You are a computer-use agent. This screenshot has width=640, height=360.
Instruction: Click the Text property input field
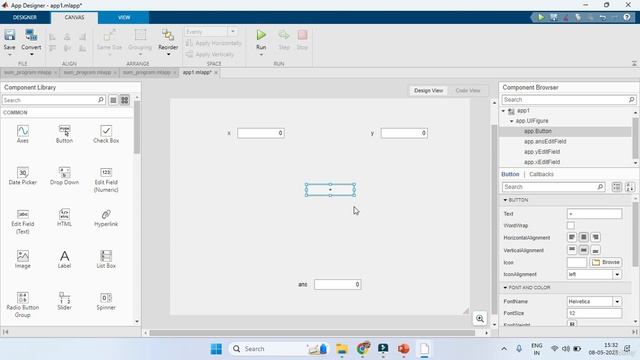tap(594, 213)
